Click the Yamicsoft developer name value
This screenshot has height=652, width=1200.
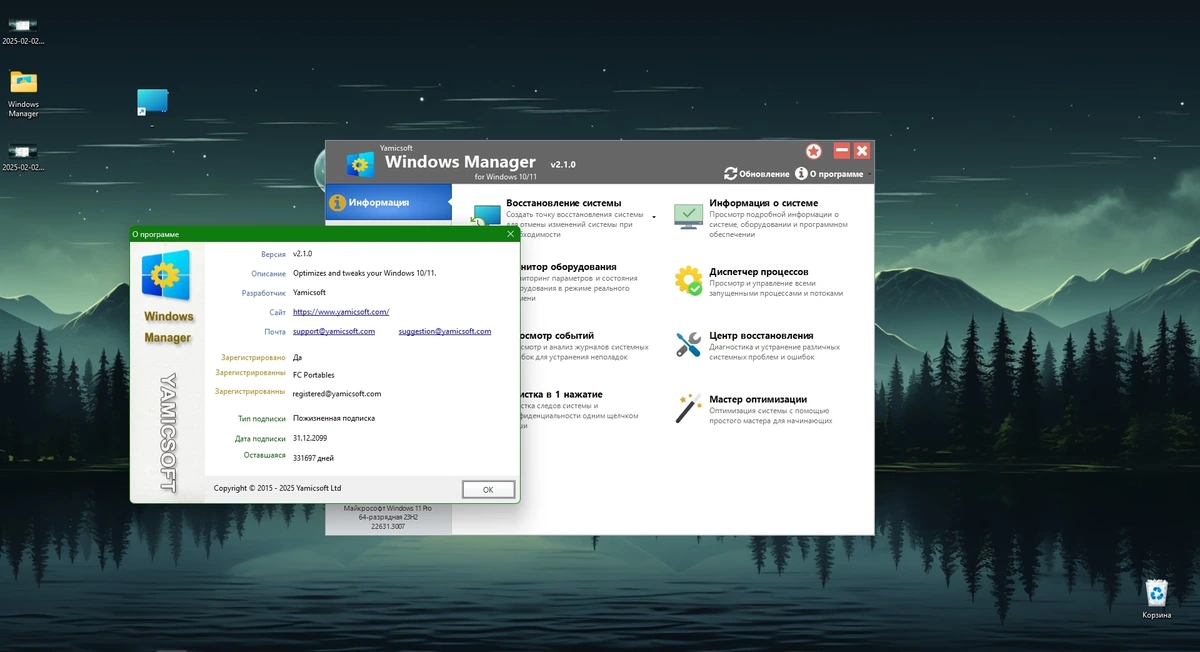(309, 292)
